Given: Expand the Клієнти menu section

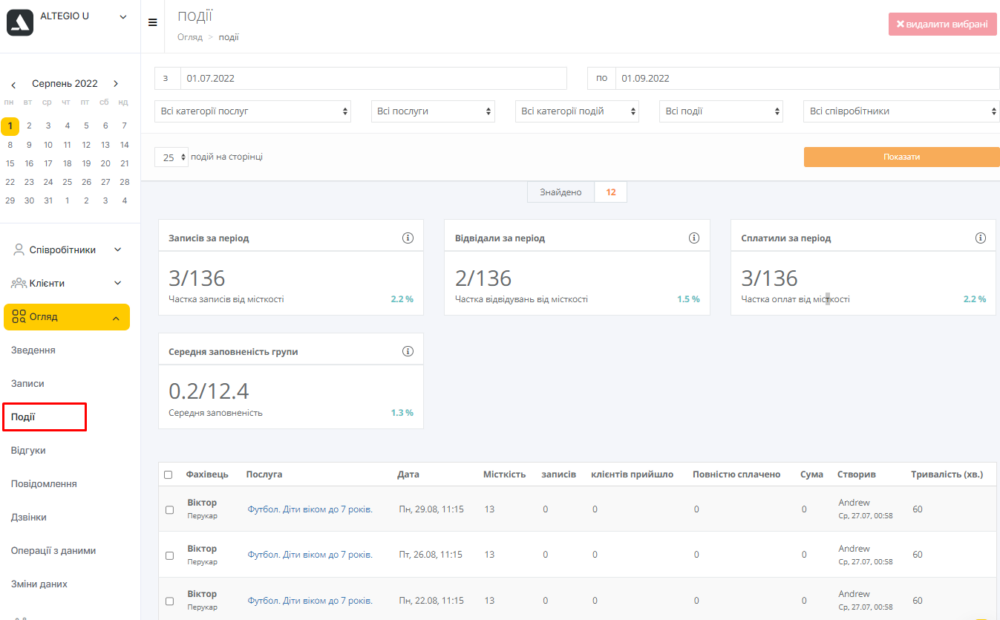Looking at the screenshot, I should pos(117,283).
